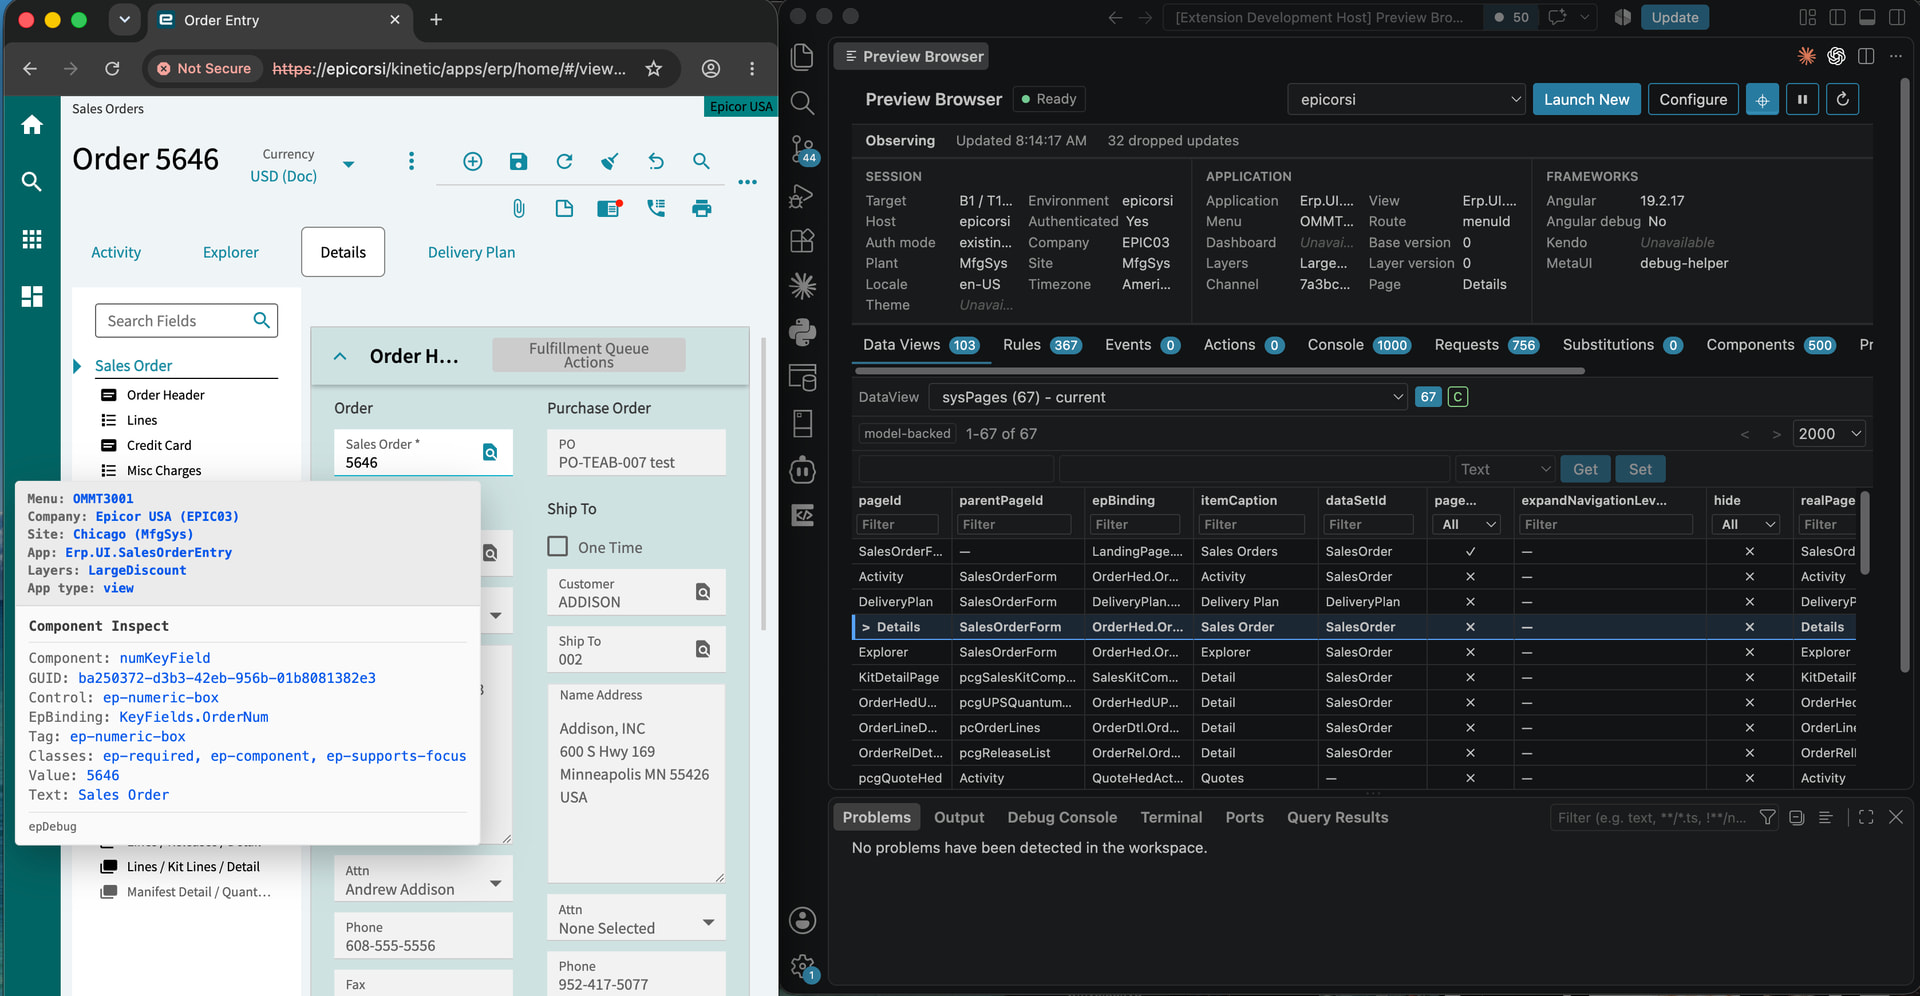Open Ship To lookup icon beside 002

(703, 649)
